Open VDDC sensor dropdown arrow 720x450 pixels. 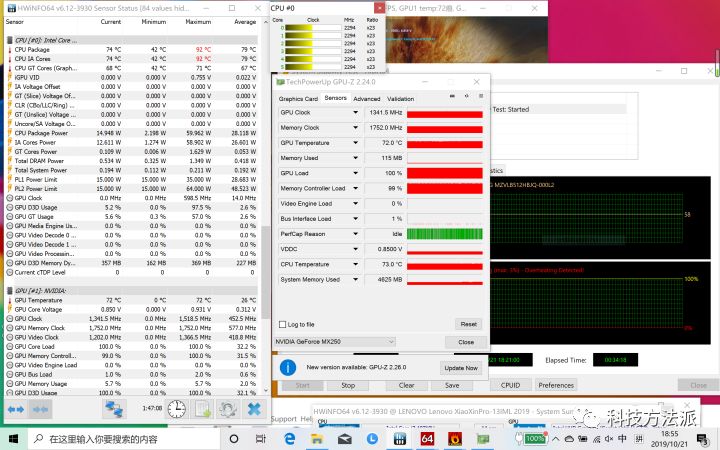(x=355, y=249)
